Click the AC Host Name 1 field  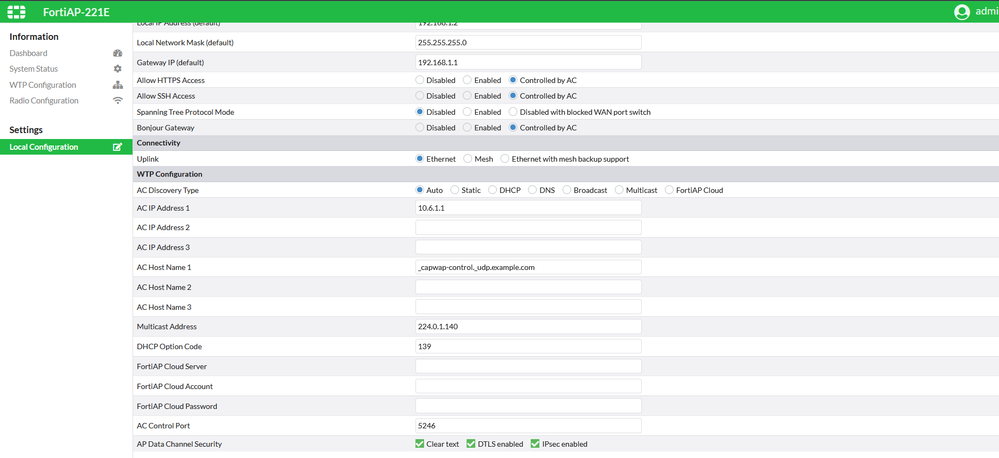click(x=528, y=267)
